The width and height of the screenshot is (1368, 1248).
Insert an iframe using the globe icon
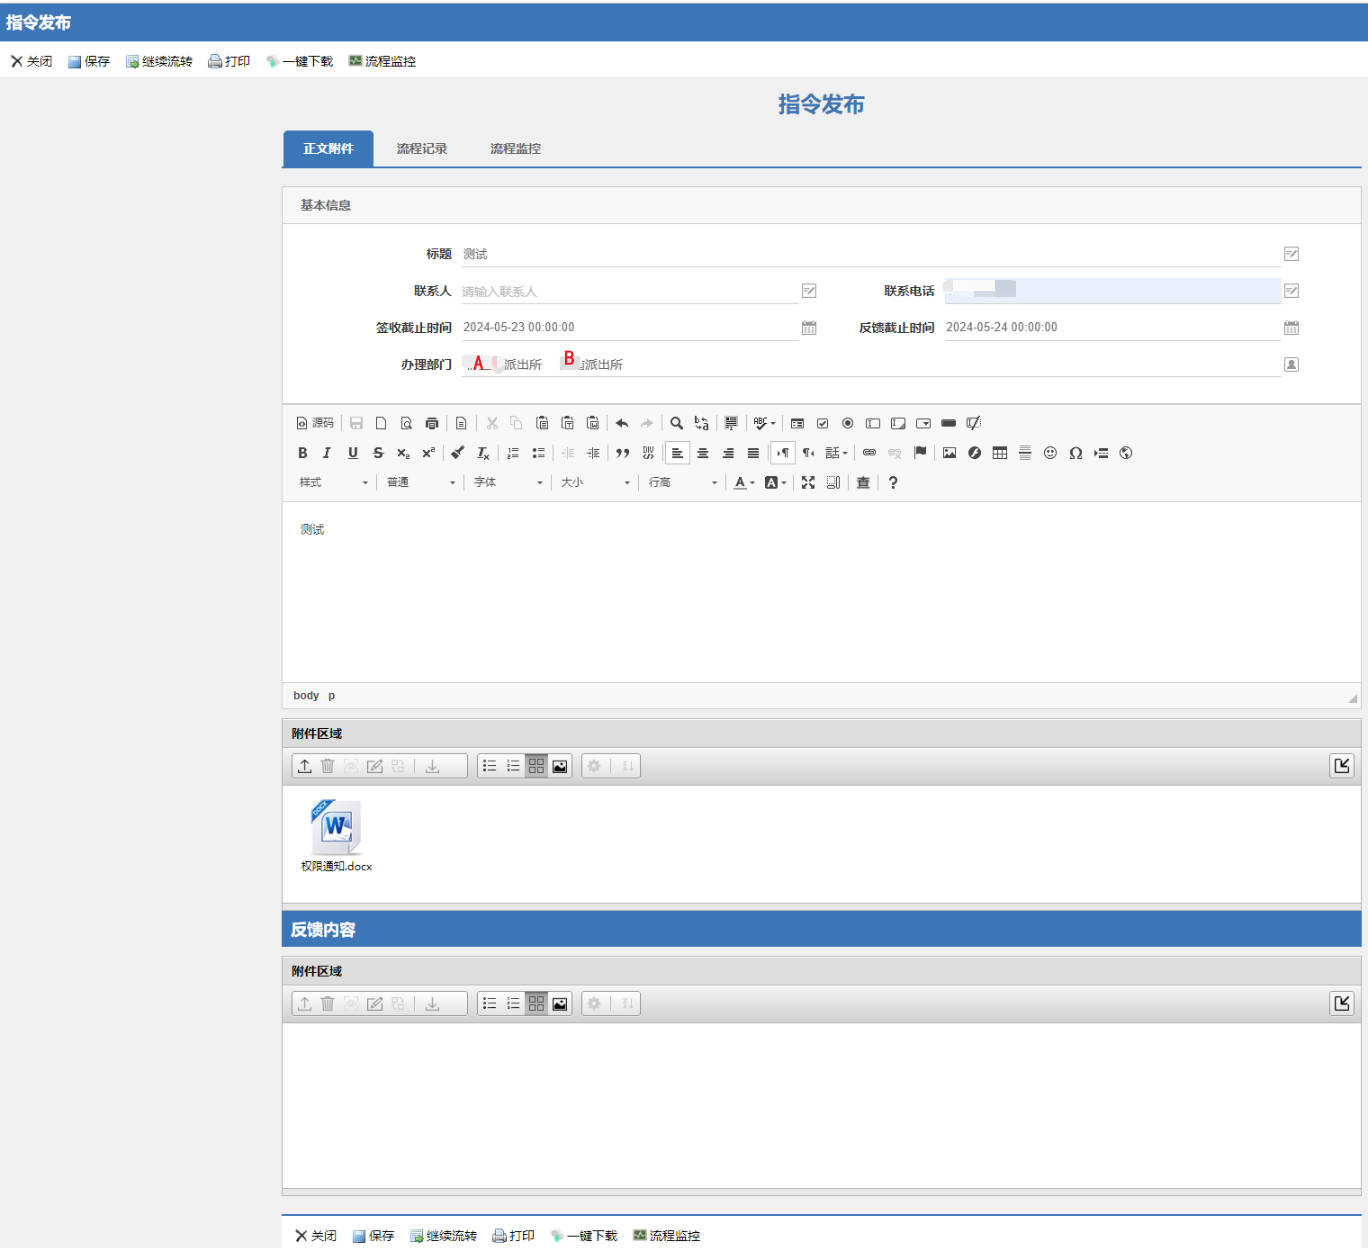(1126, 453)
